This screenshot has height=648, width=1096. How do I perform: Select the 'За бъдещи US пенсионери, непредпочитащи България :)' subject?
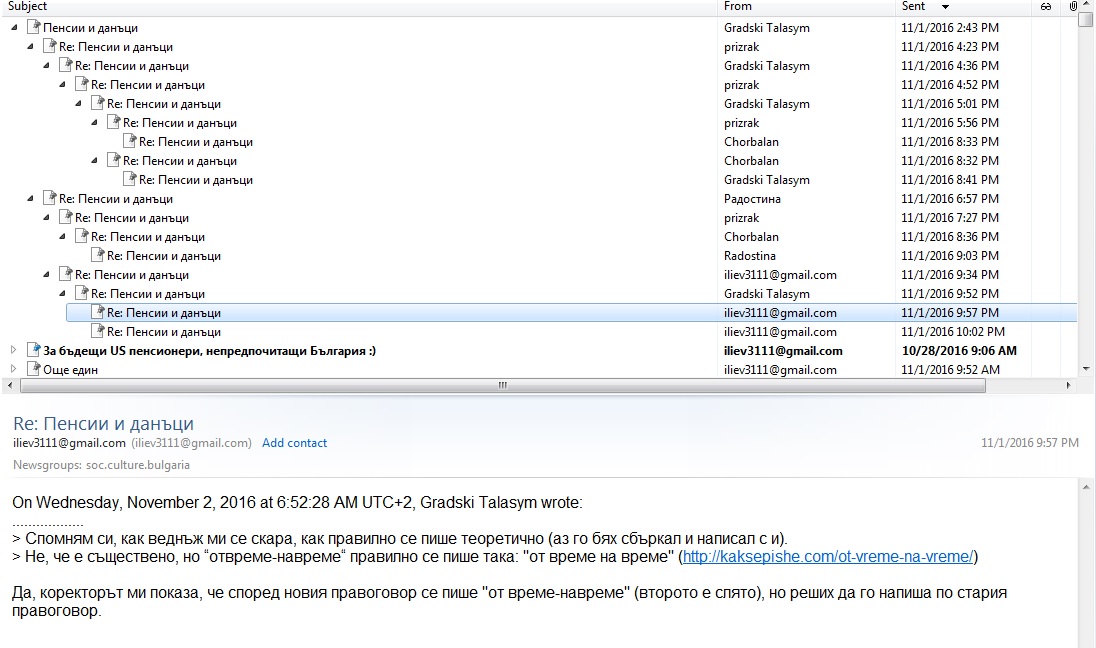click(x=210, y=350)
